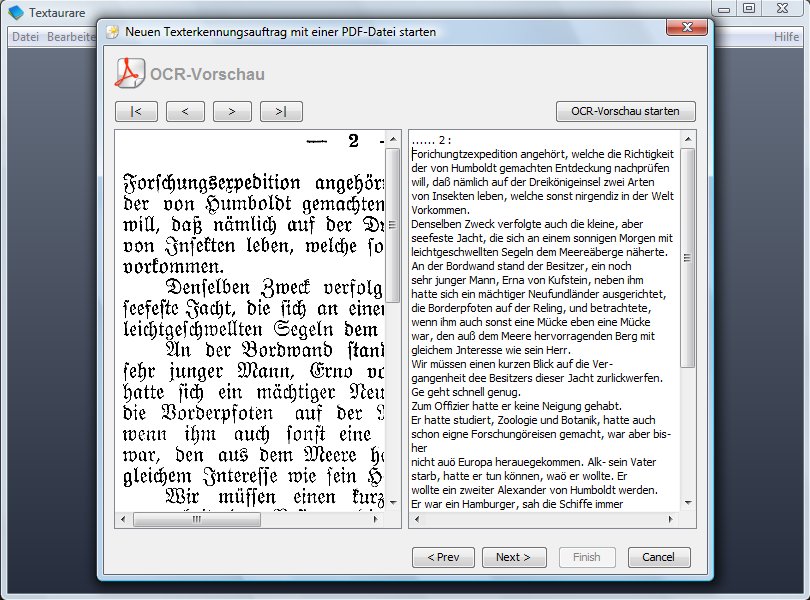Click the text 'Vorkommen.' in OCR output
The image size is (810, 600).
(440, 210)
